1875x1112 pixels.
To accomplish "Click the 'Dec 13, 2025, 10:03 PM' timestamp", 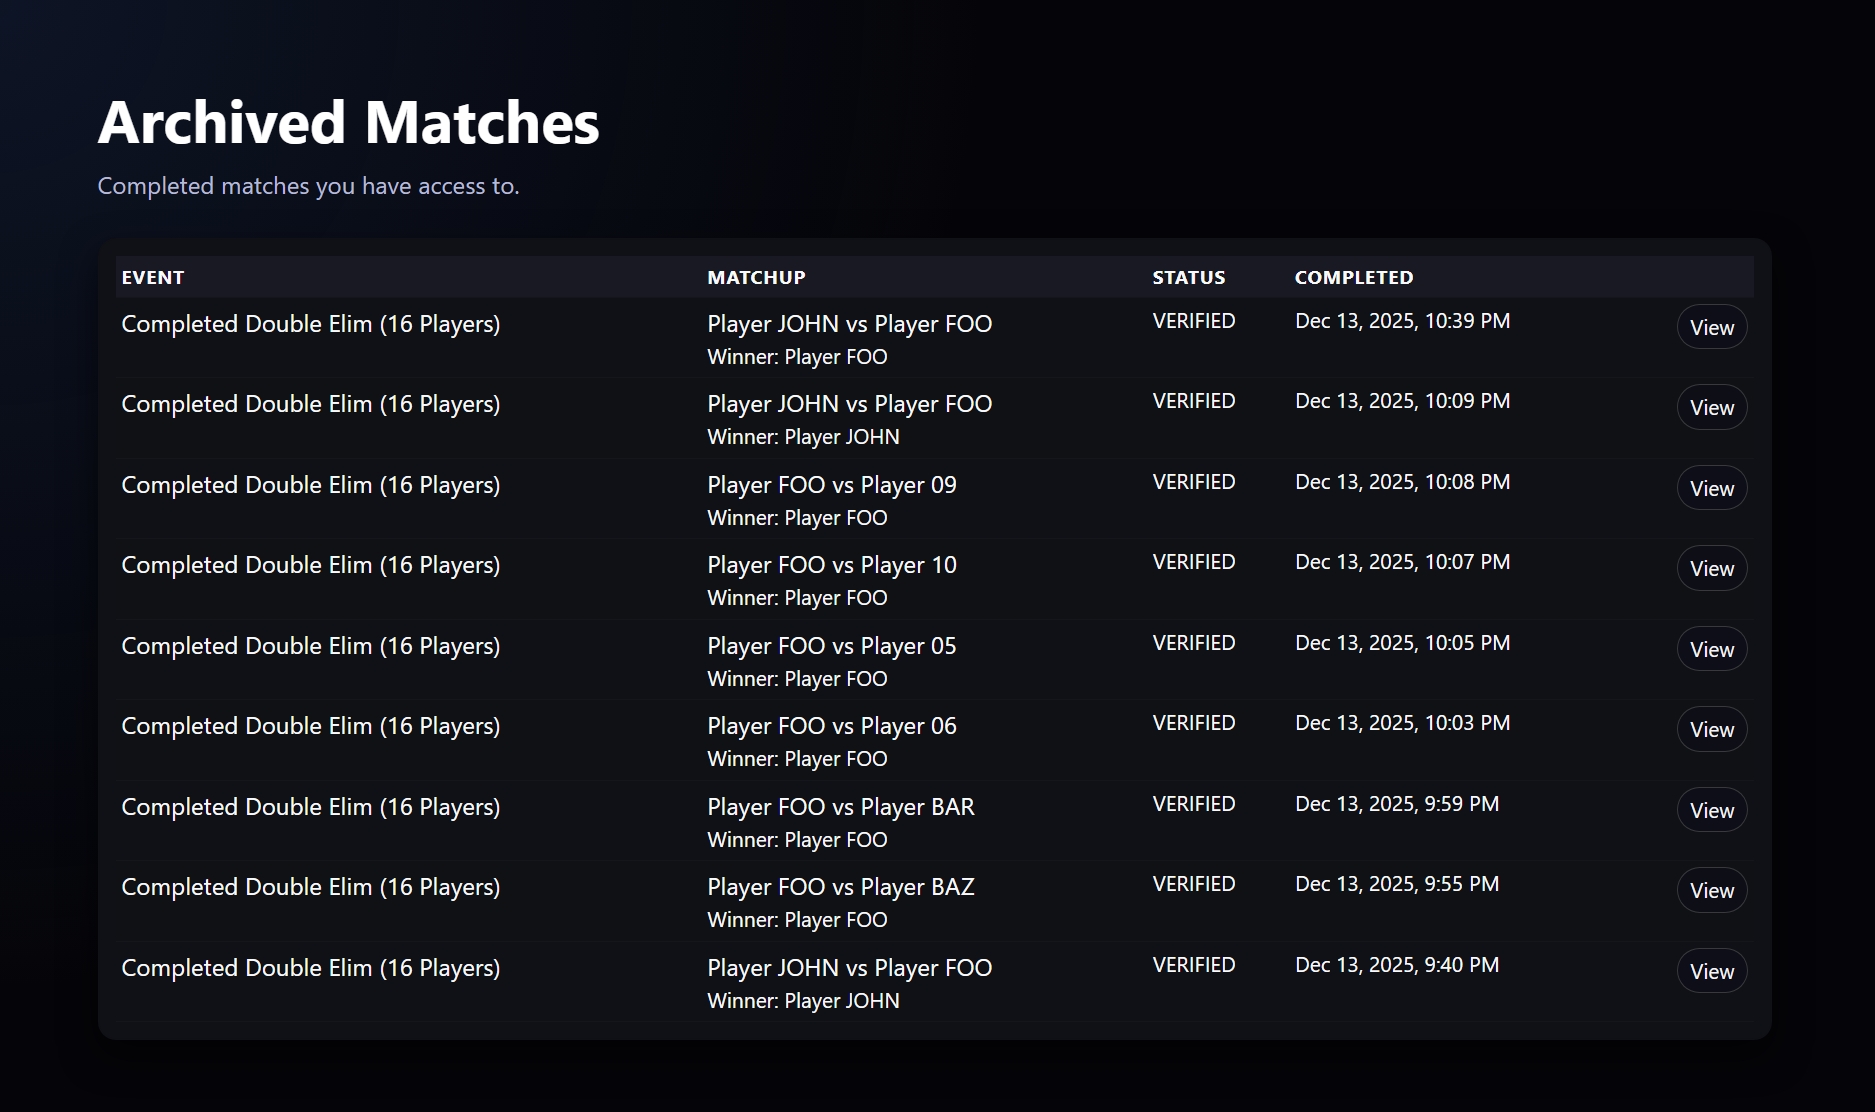I will [x=1402, y=723].
